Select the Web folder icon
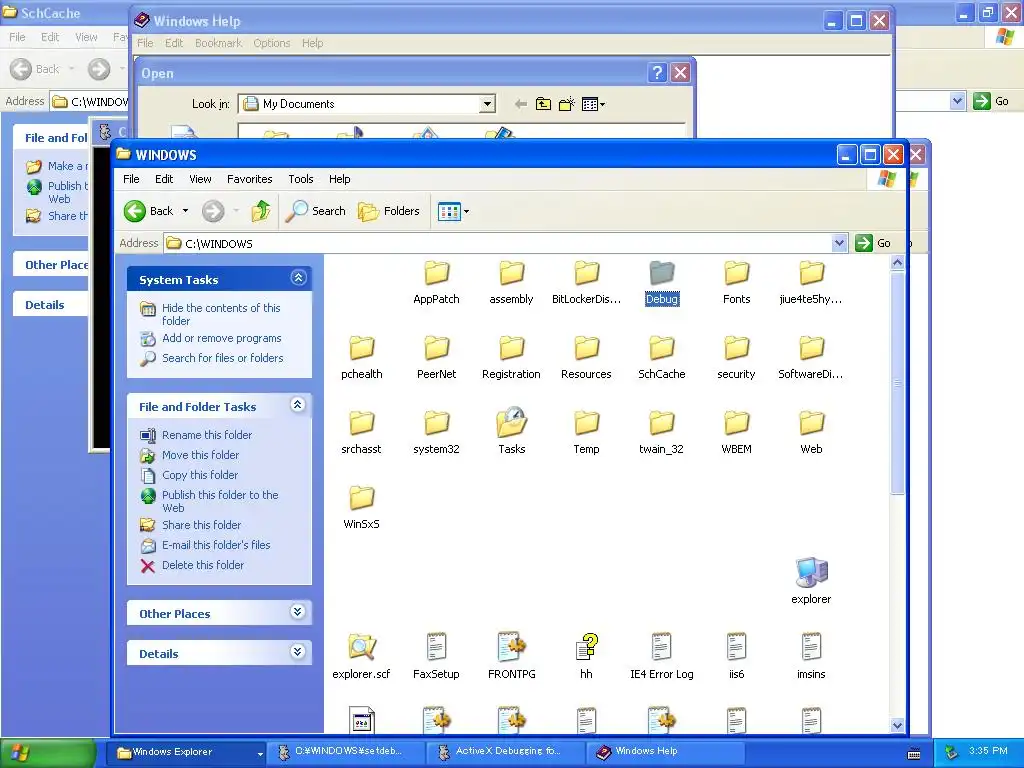 tap(812, 423)
